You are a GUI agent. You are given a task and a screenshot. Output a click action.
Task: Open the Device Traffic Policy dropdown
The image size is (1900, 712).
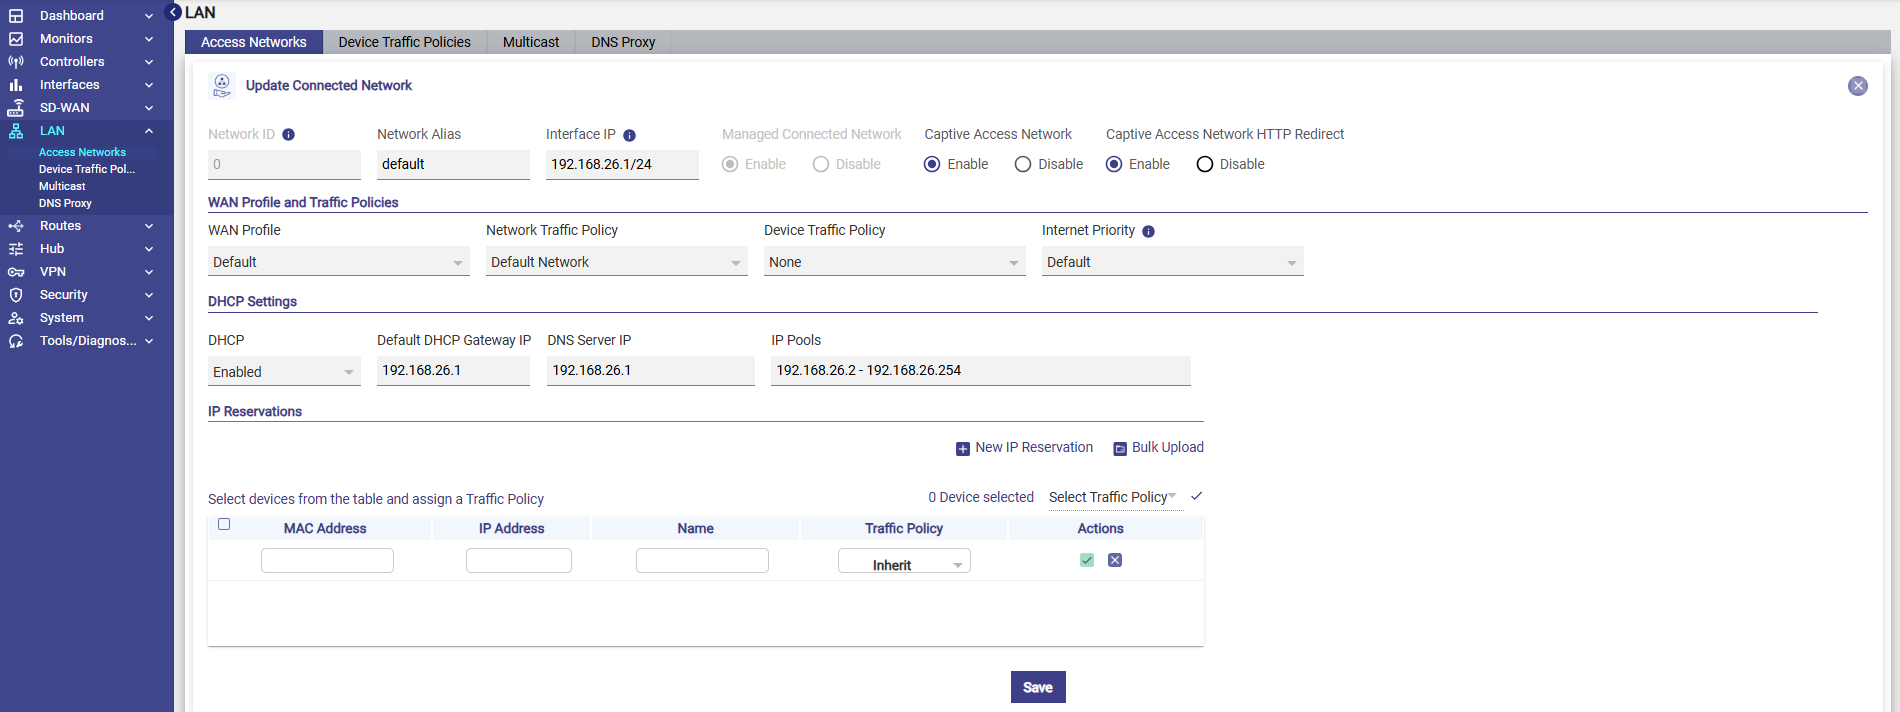tap(894, 262)
